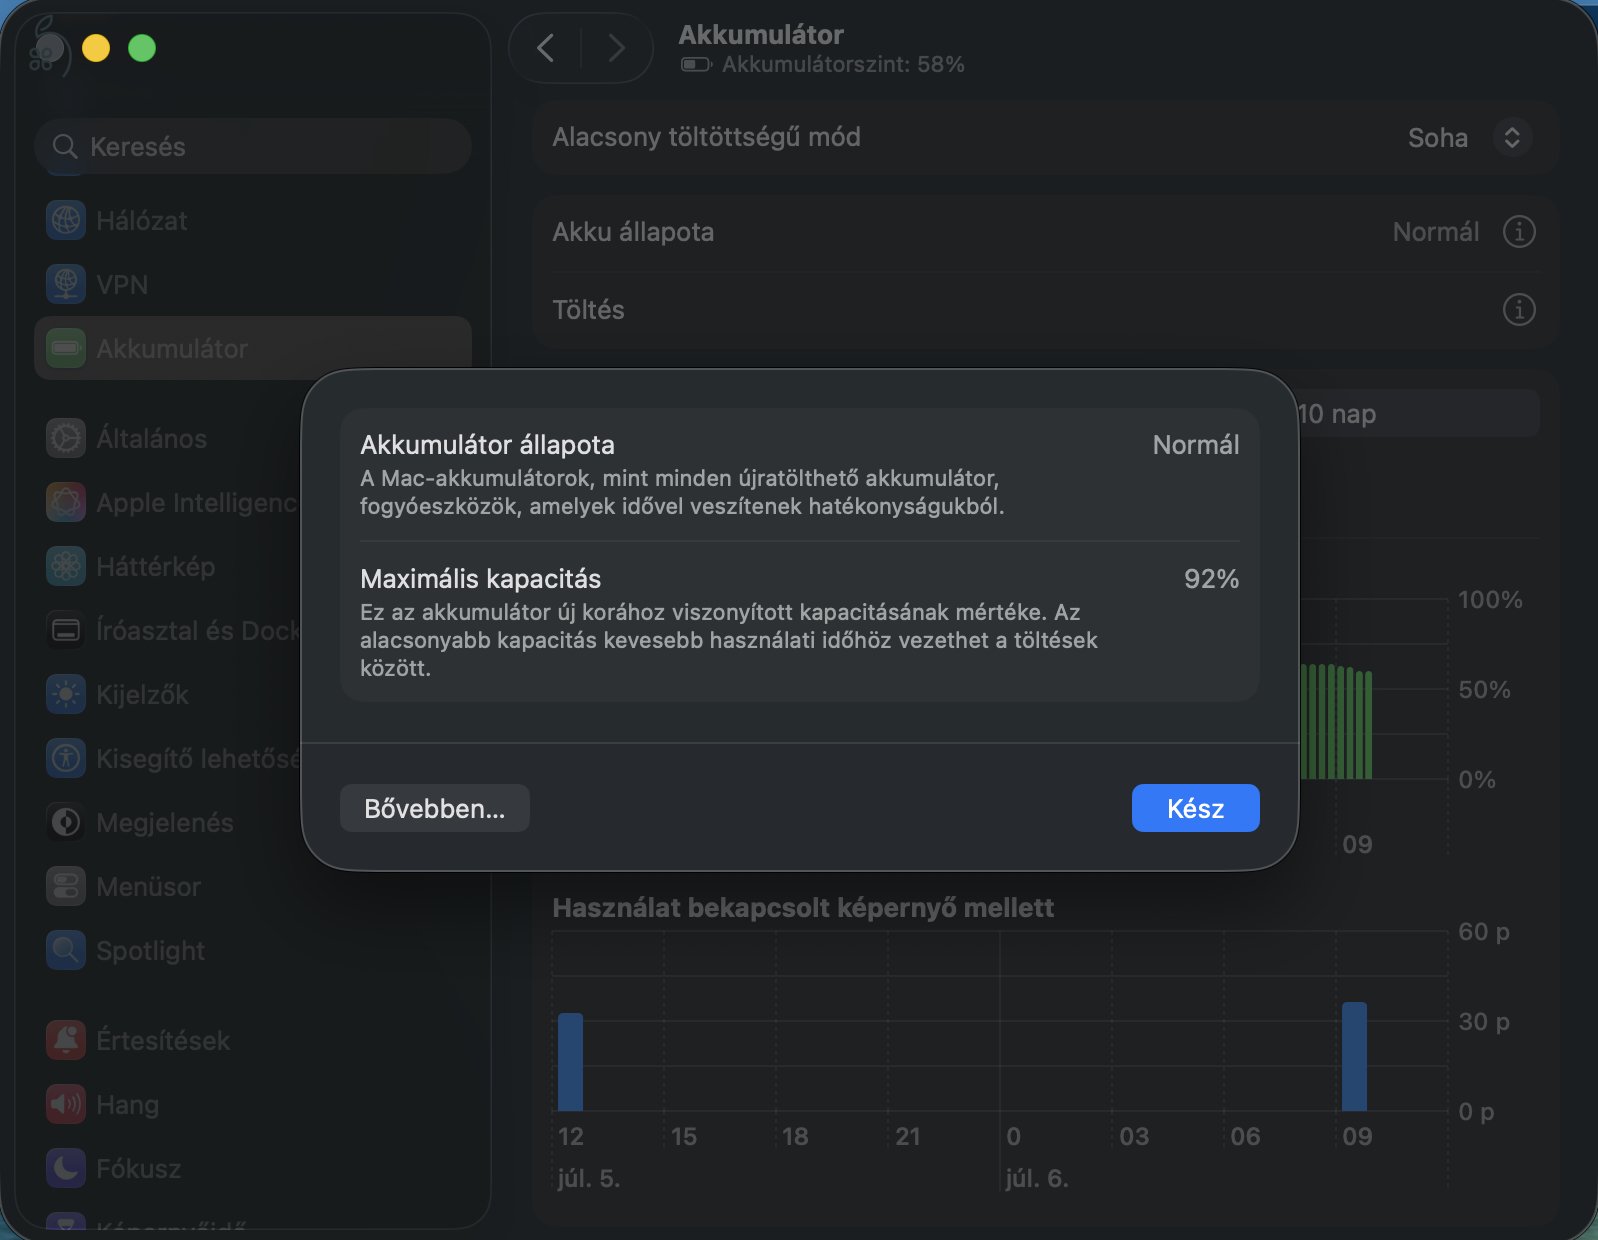Click info icon next to Akku állapota
This screenshot has width=1598, height=1240.
coord(1519,232)
